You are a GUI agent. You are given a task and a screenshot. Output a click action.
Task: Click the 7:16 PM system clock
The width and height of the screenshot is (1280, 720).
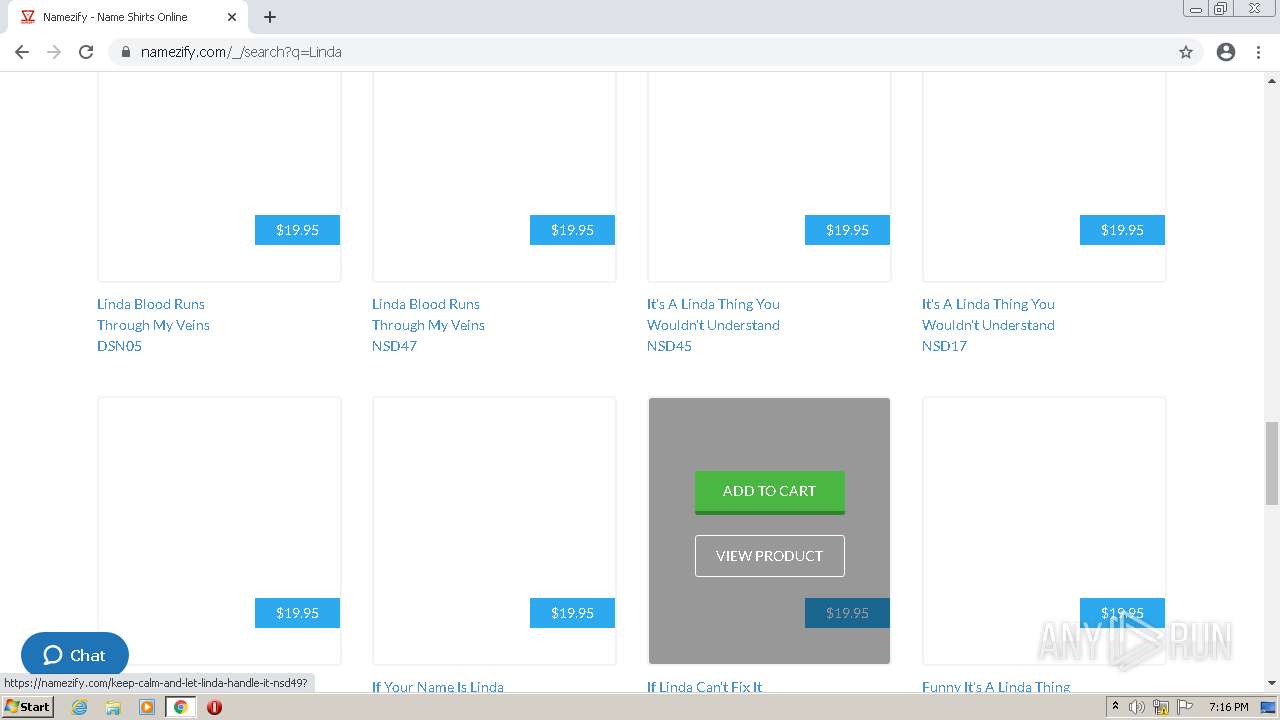(1228, 707)
